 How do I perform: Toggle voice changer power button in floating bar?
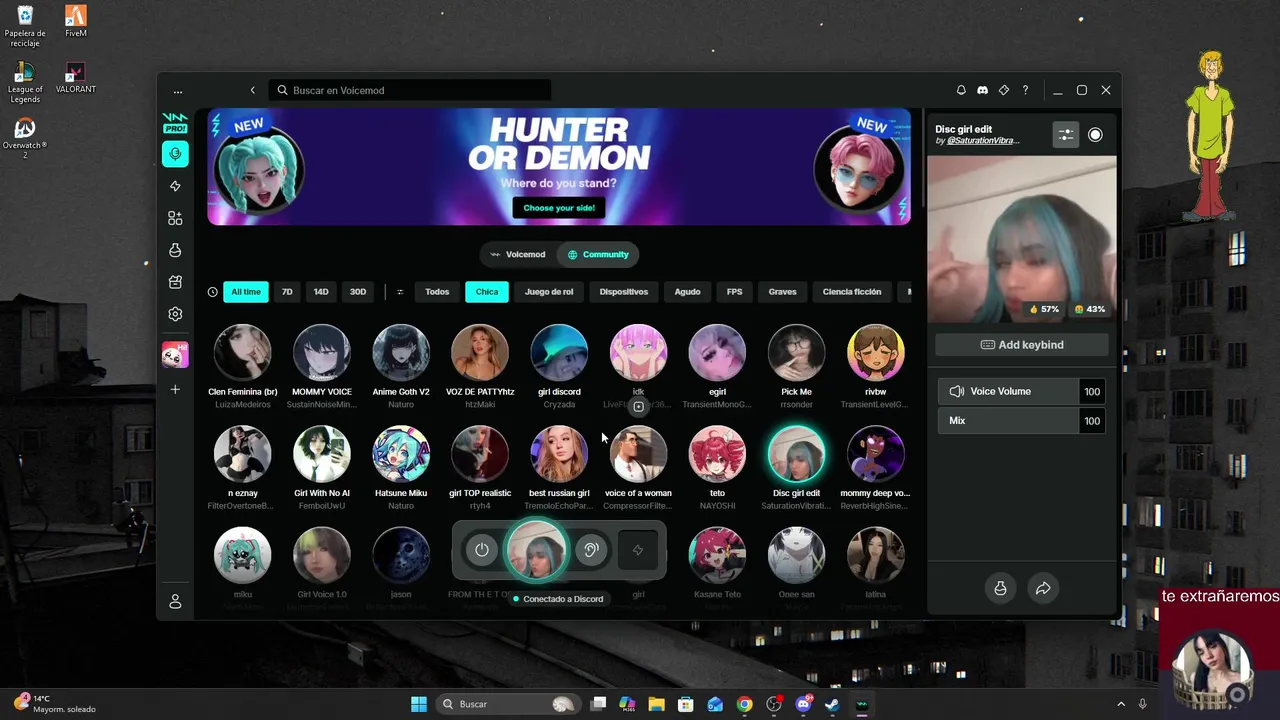click(482, 549)
